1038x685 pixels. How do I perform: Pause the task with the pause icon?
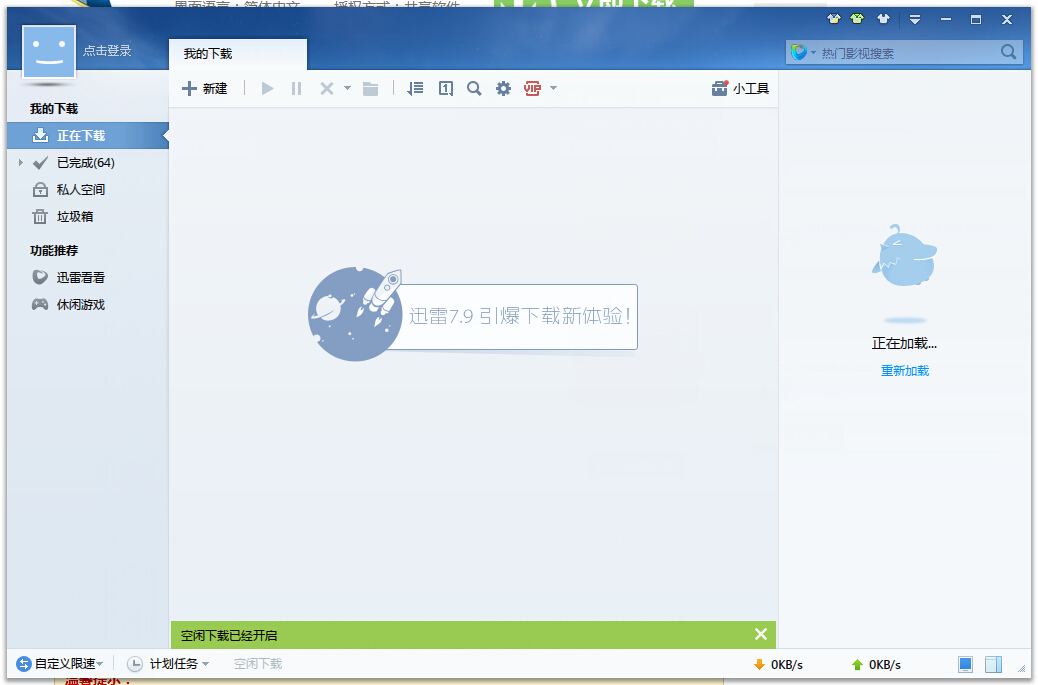point(296,89)
